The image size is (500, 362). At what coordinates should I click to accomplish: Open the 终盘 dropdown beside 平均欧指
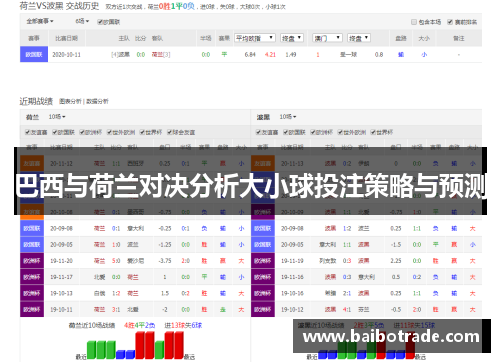click(292, 38)
